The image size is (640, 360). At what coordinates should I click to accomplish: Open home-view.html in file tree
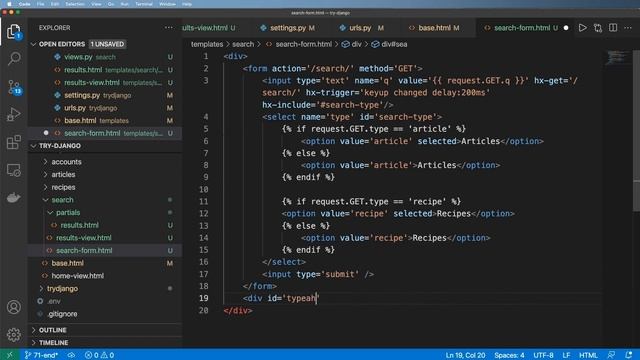coord(105,276)
